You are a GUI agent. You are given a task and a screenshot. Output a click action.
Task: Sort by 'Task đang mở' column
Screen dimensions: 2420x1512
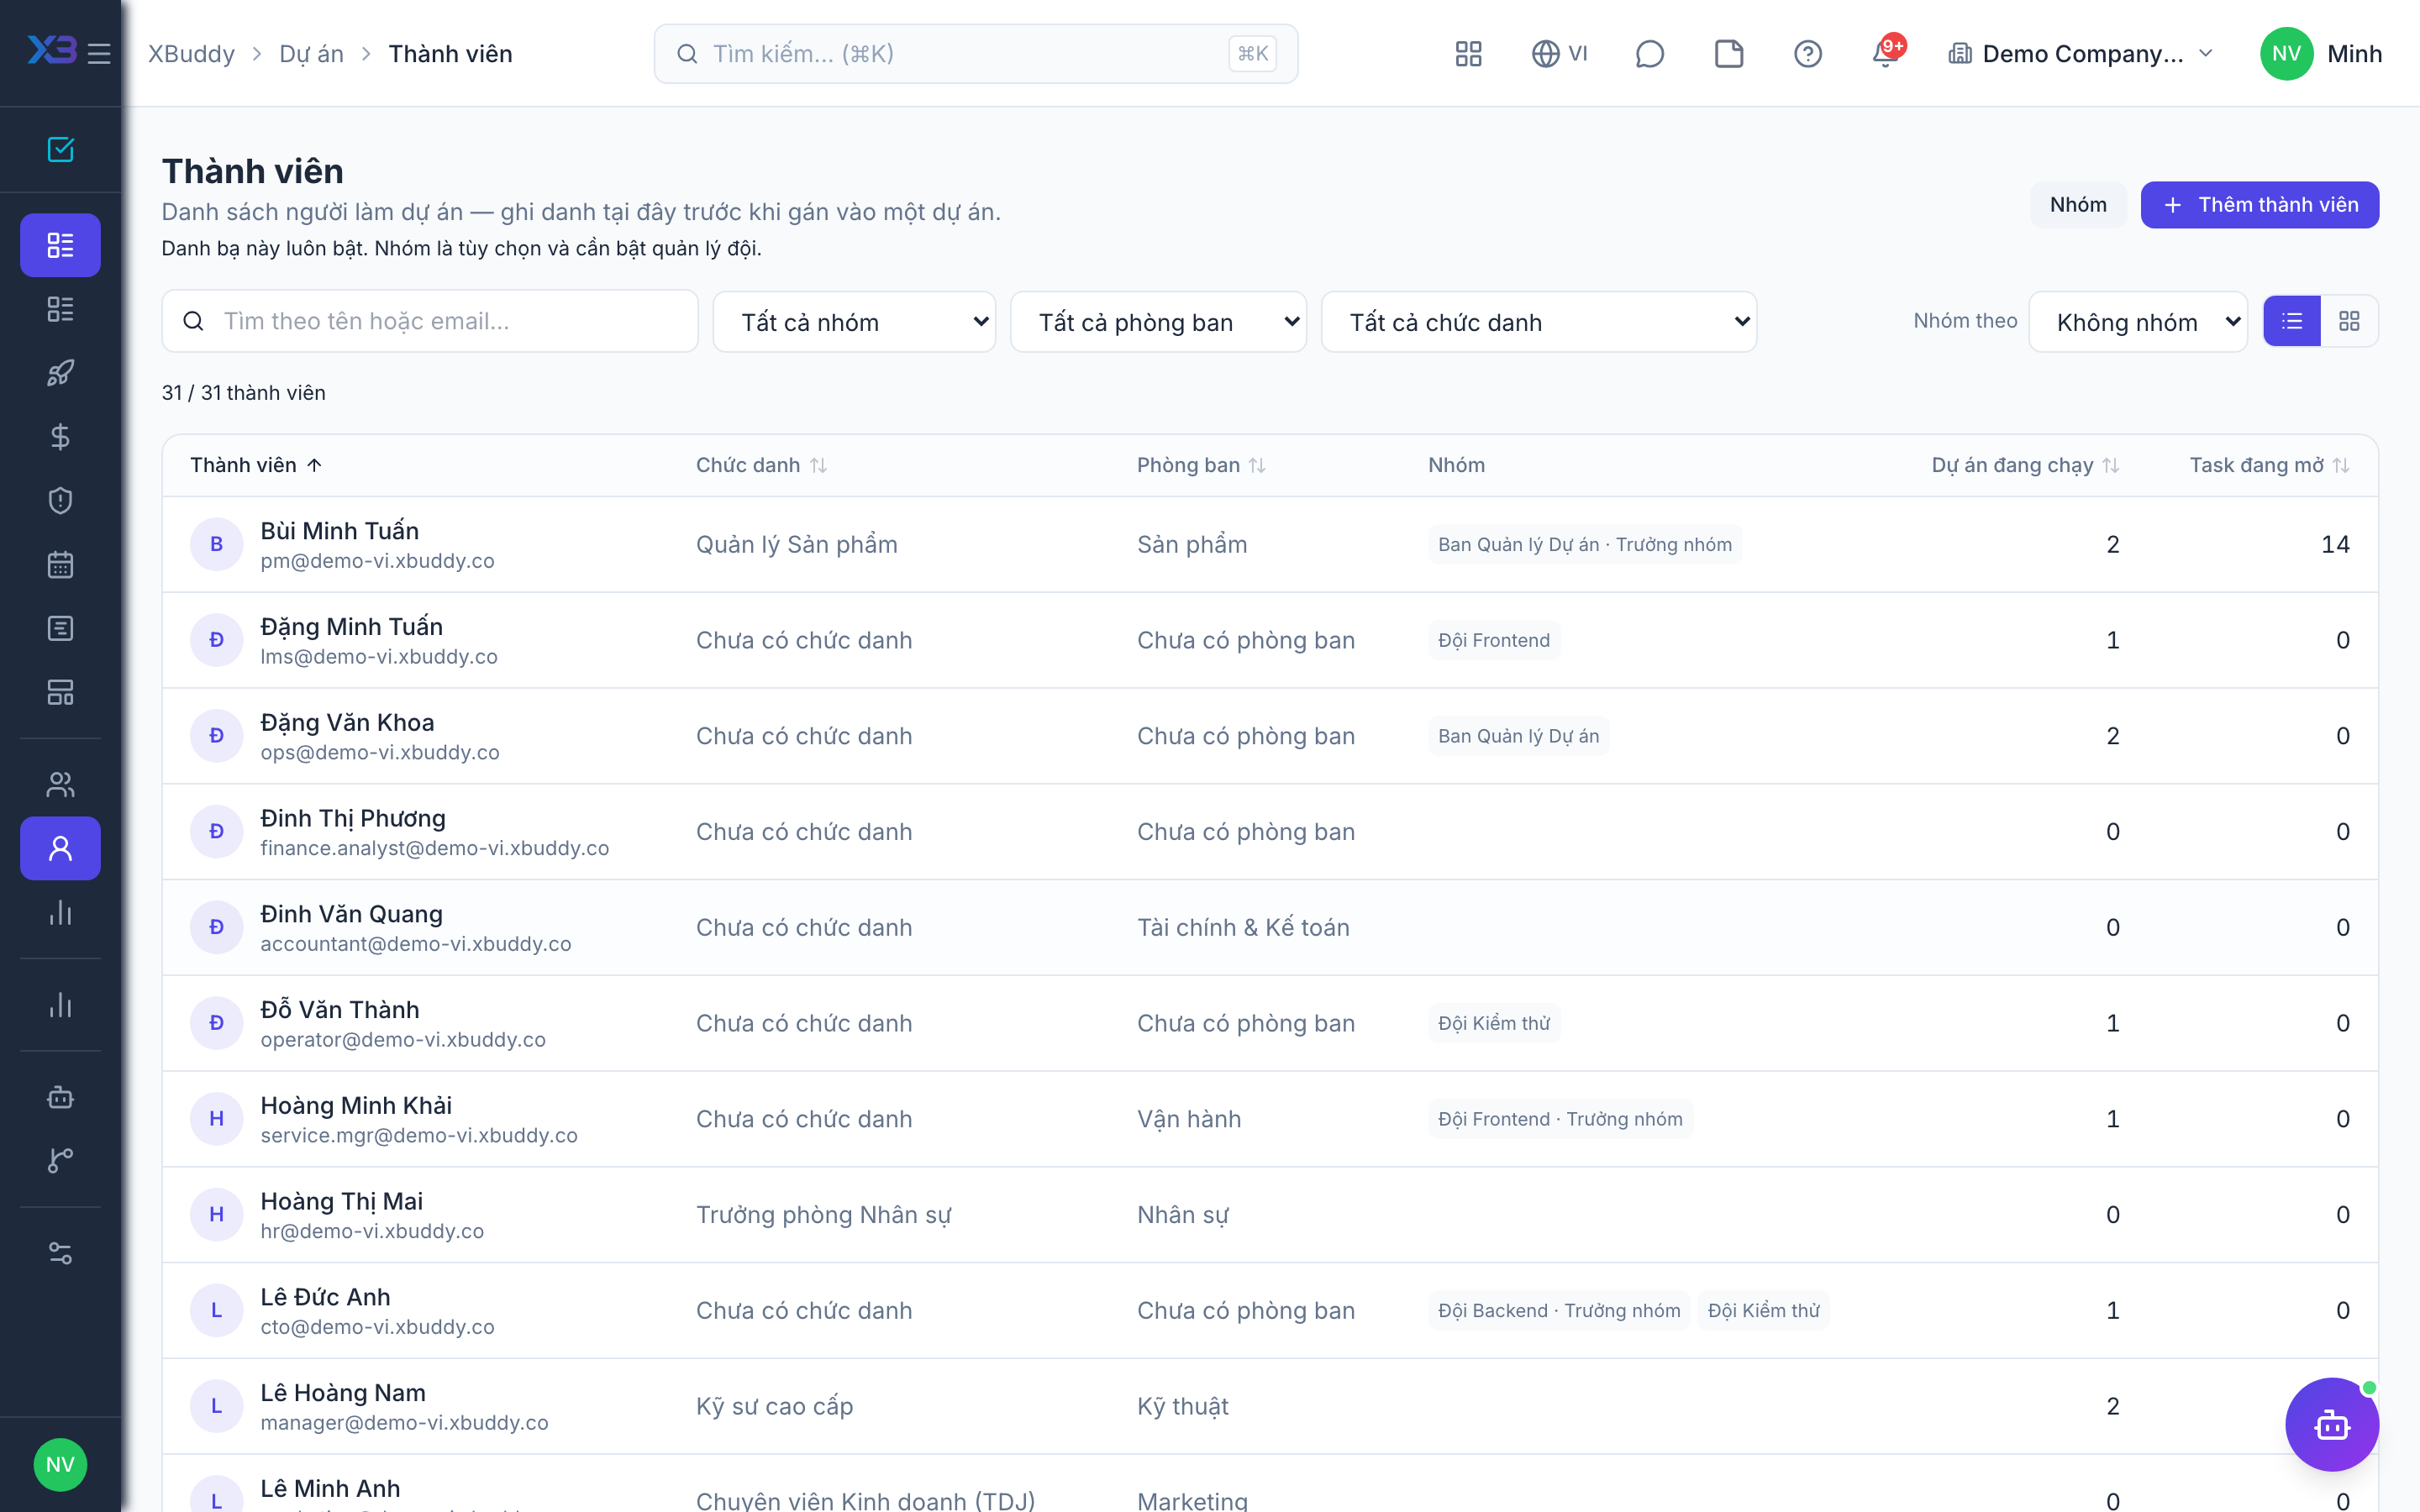pos(2269,465)
